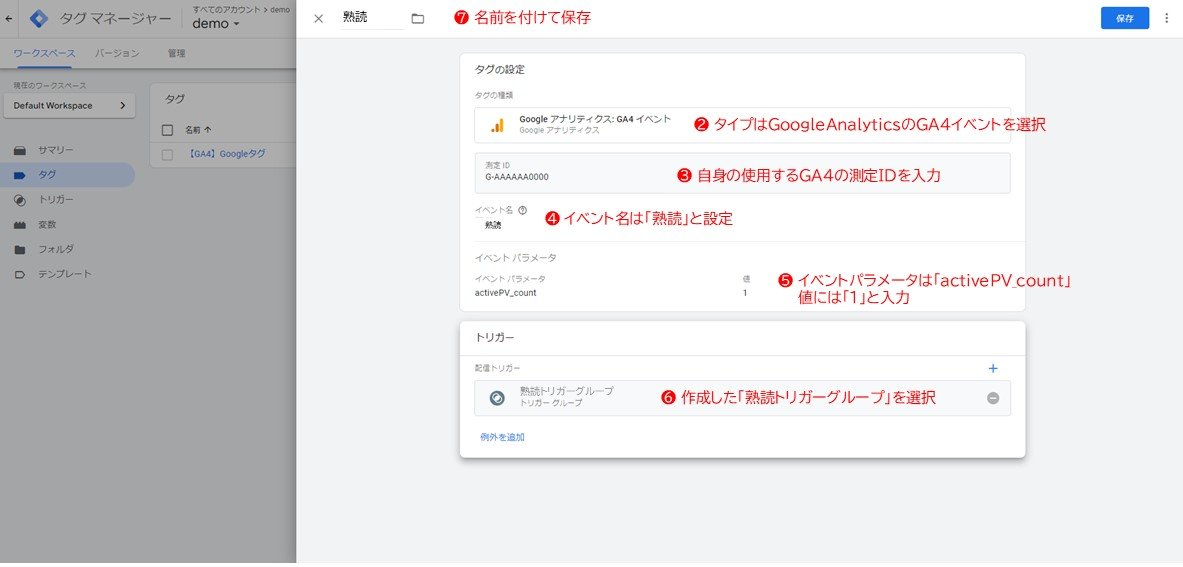Click the folder icon beside tag name

[x=418, y=19]
